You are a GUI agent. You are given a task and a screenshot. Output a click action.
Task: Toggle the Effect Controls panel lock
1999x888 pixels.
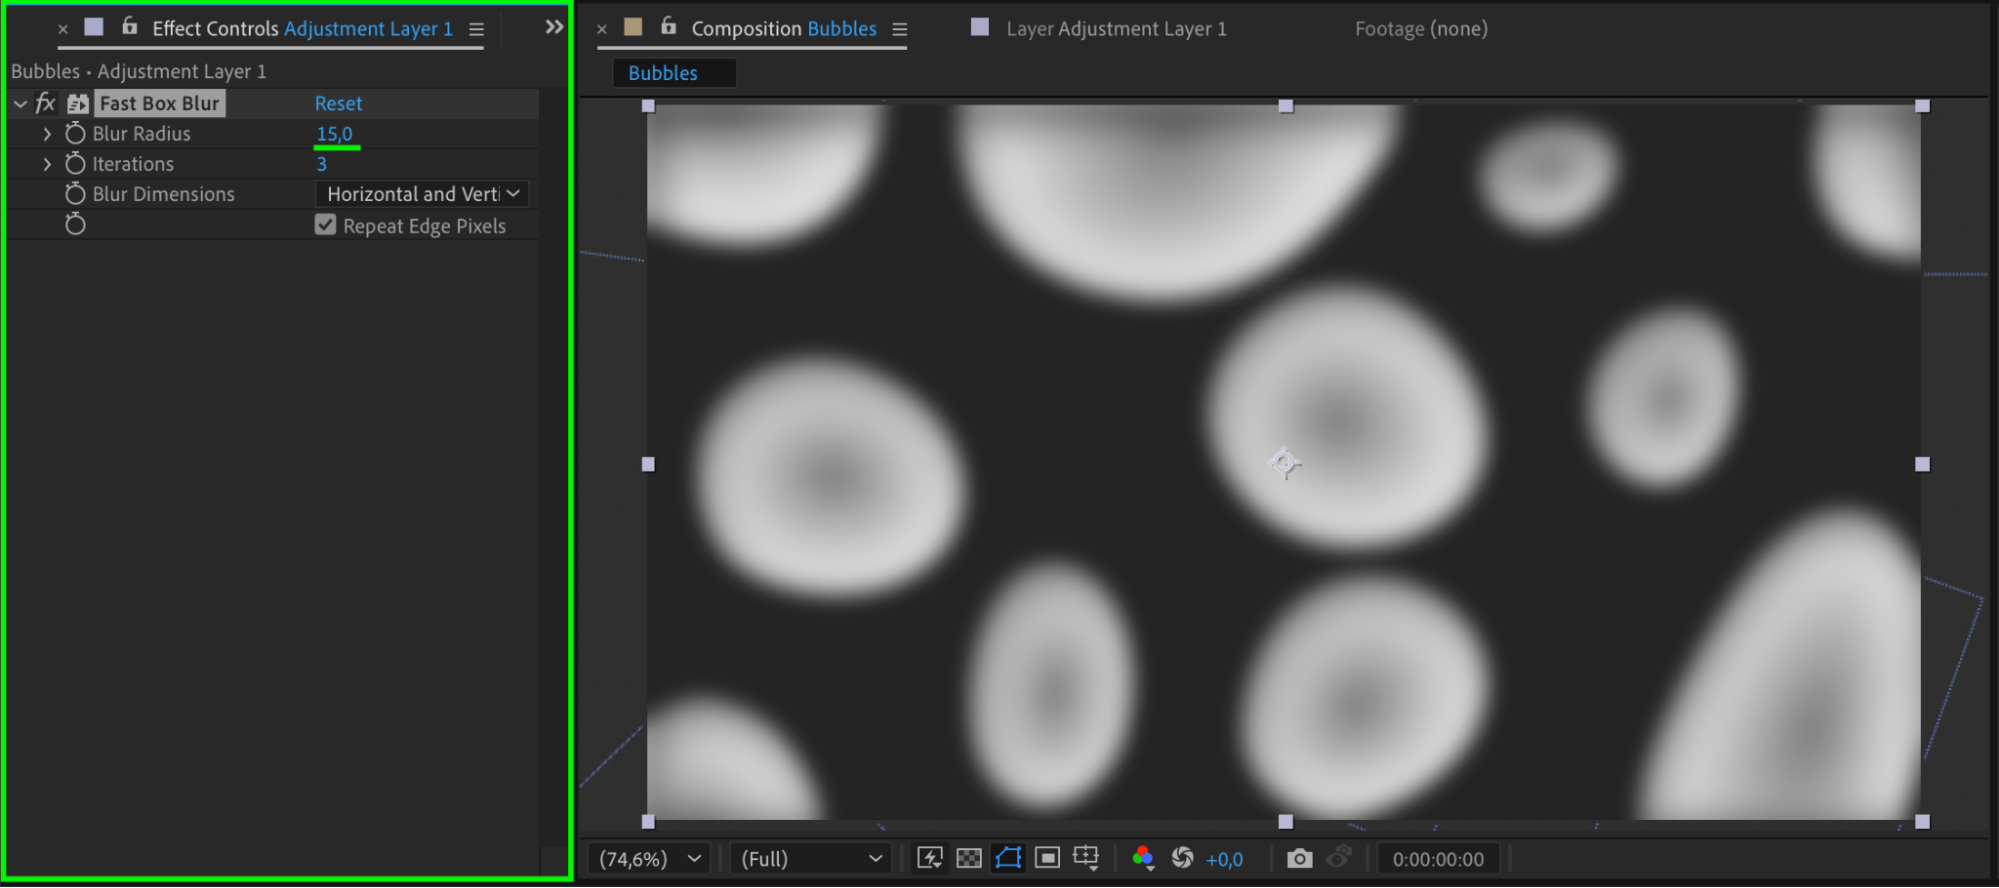click(x=130, y=26)
